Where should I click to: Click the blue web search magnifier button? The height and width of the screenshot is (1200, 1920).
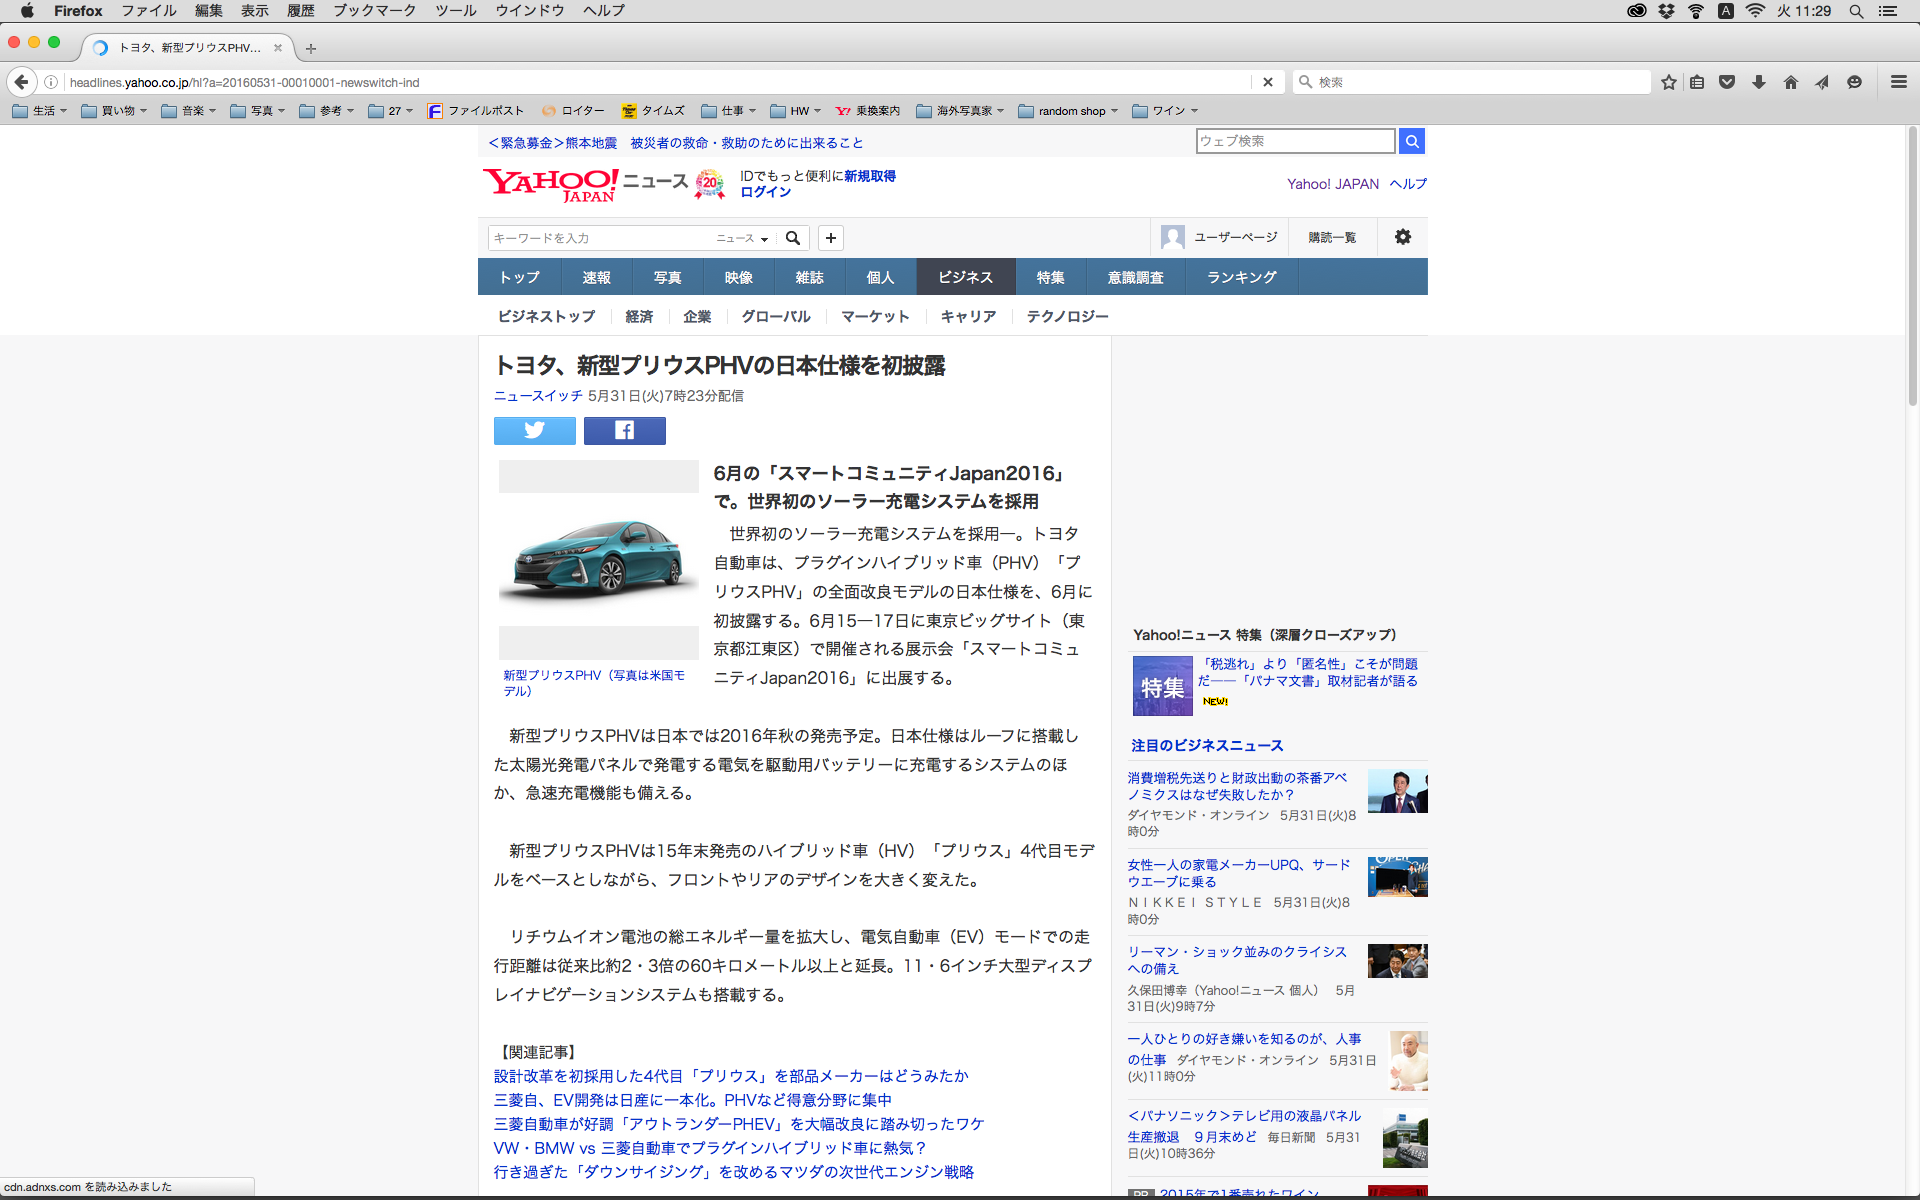pos(1411,141)
